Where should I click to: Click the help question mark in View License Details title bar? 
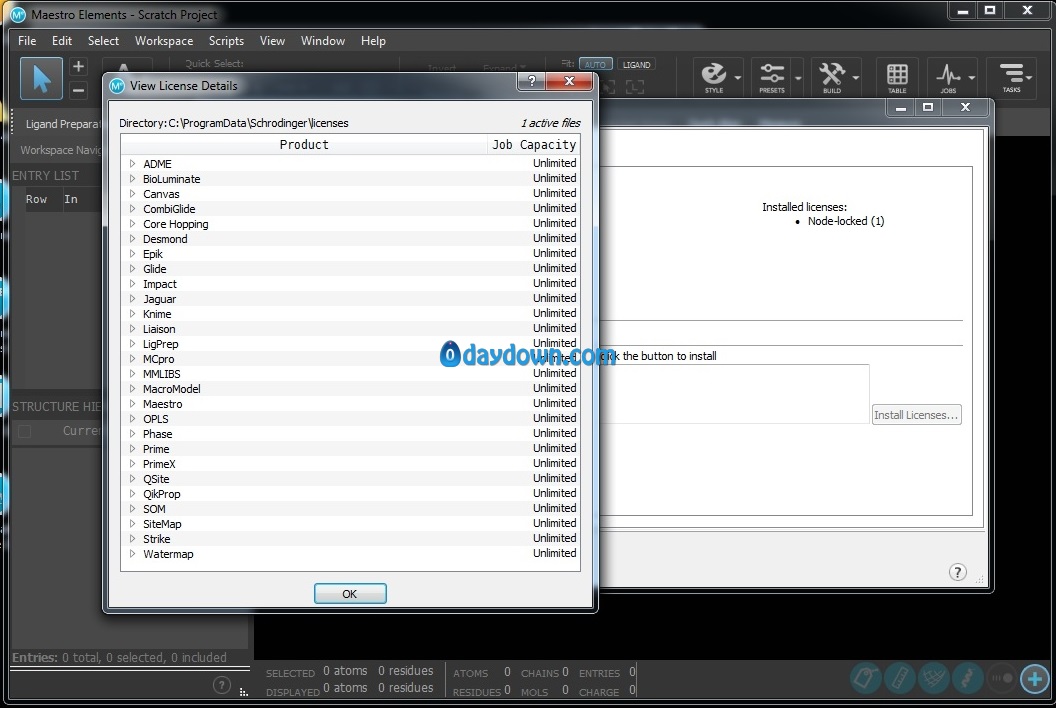532,81
